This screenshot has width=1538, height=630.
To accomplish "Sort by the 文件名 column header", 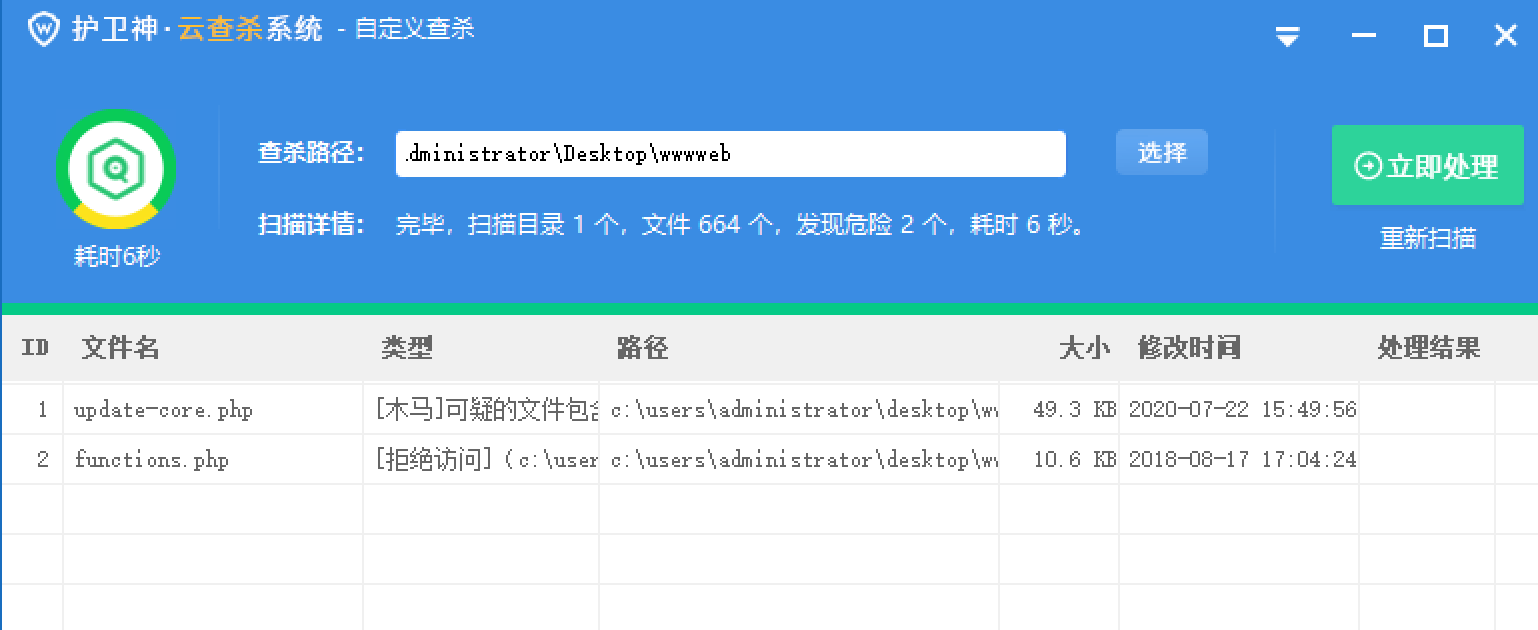I will coord(121,348).
